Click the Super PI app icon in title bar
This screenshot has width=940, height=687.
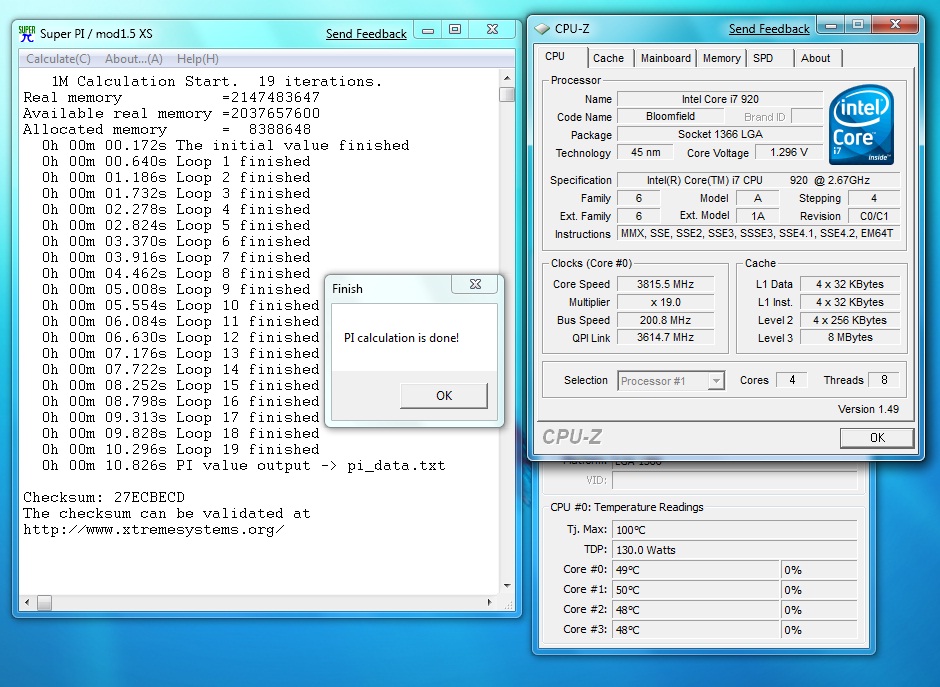point(27,34)
